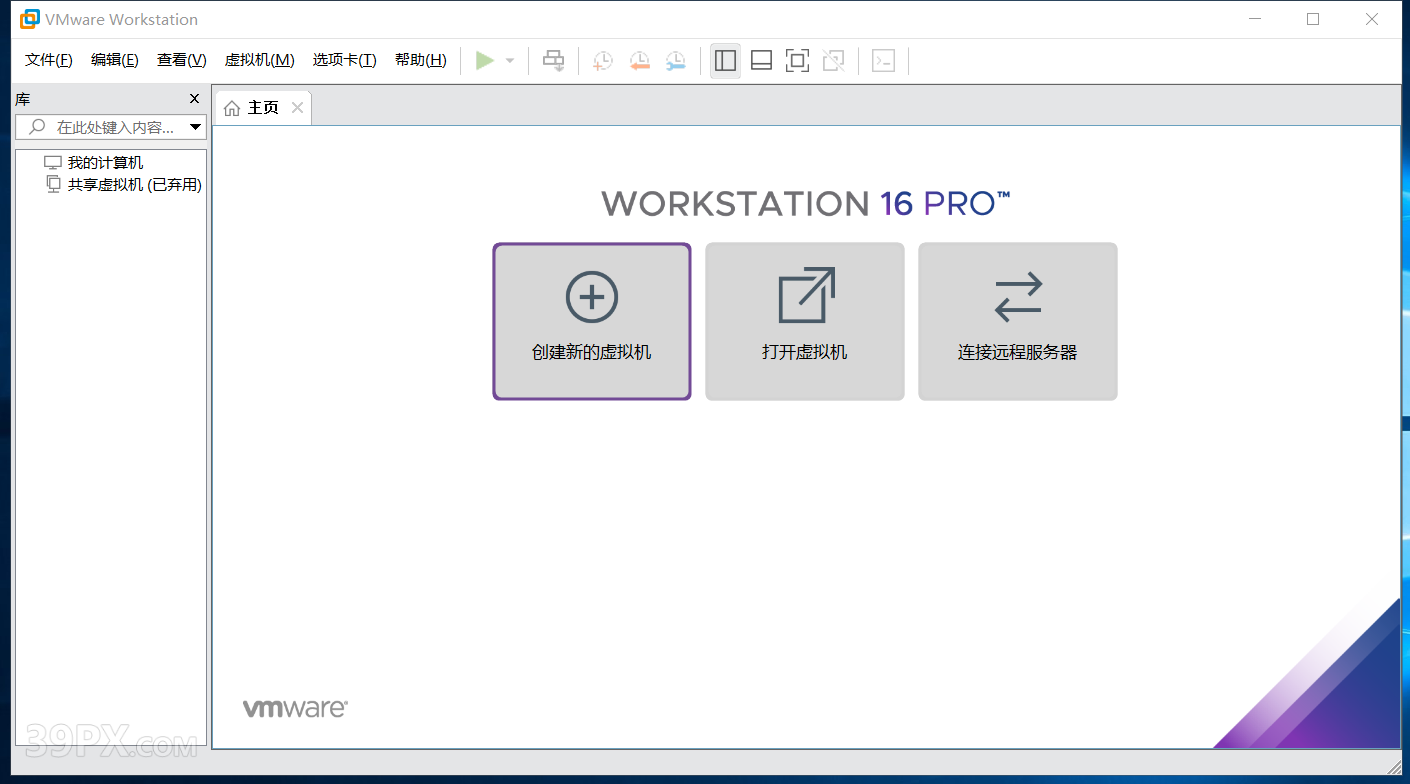Select the 主页 tab
The image size is (1410, 784).
coord(263,108)
